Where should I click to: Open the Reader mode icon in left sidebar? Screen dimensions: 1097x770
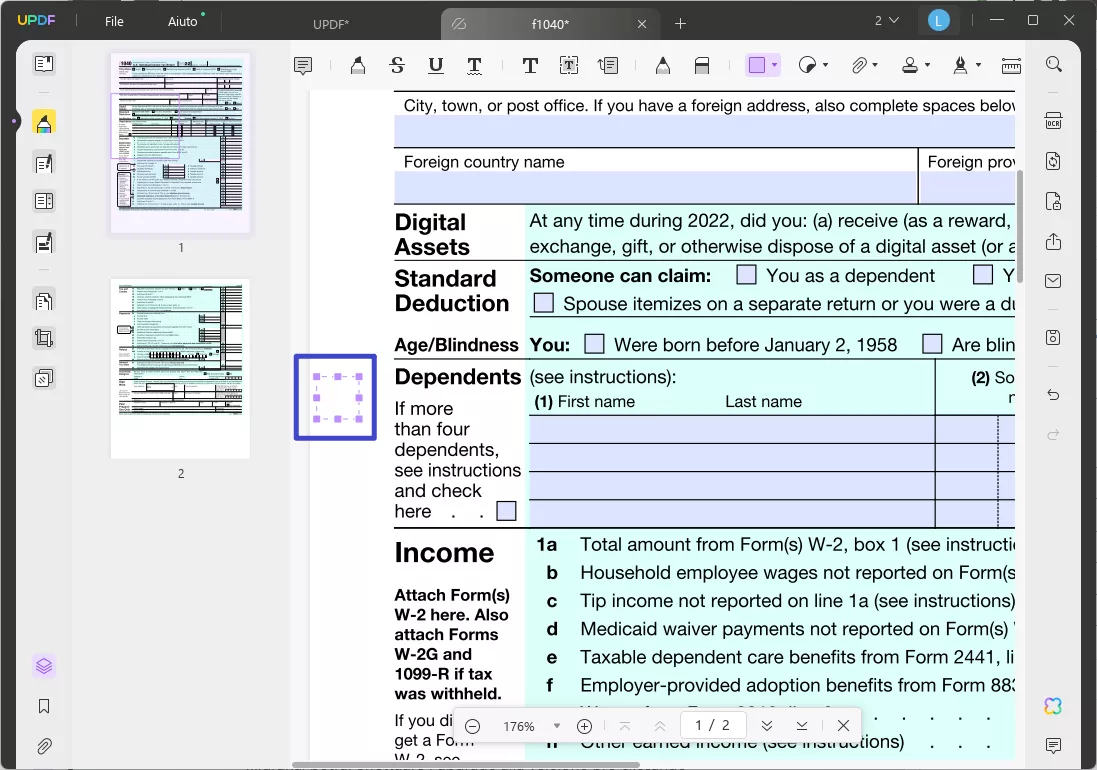coord(43,64)
